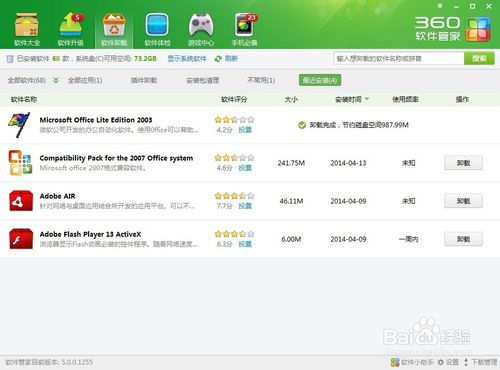
Task: Select the 最近安装(4) tab
Action: pos(320,80)
